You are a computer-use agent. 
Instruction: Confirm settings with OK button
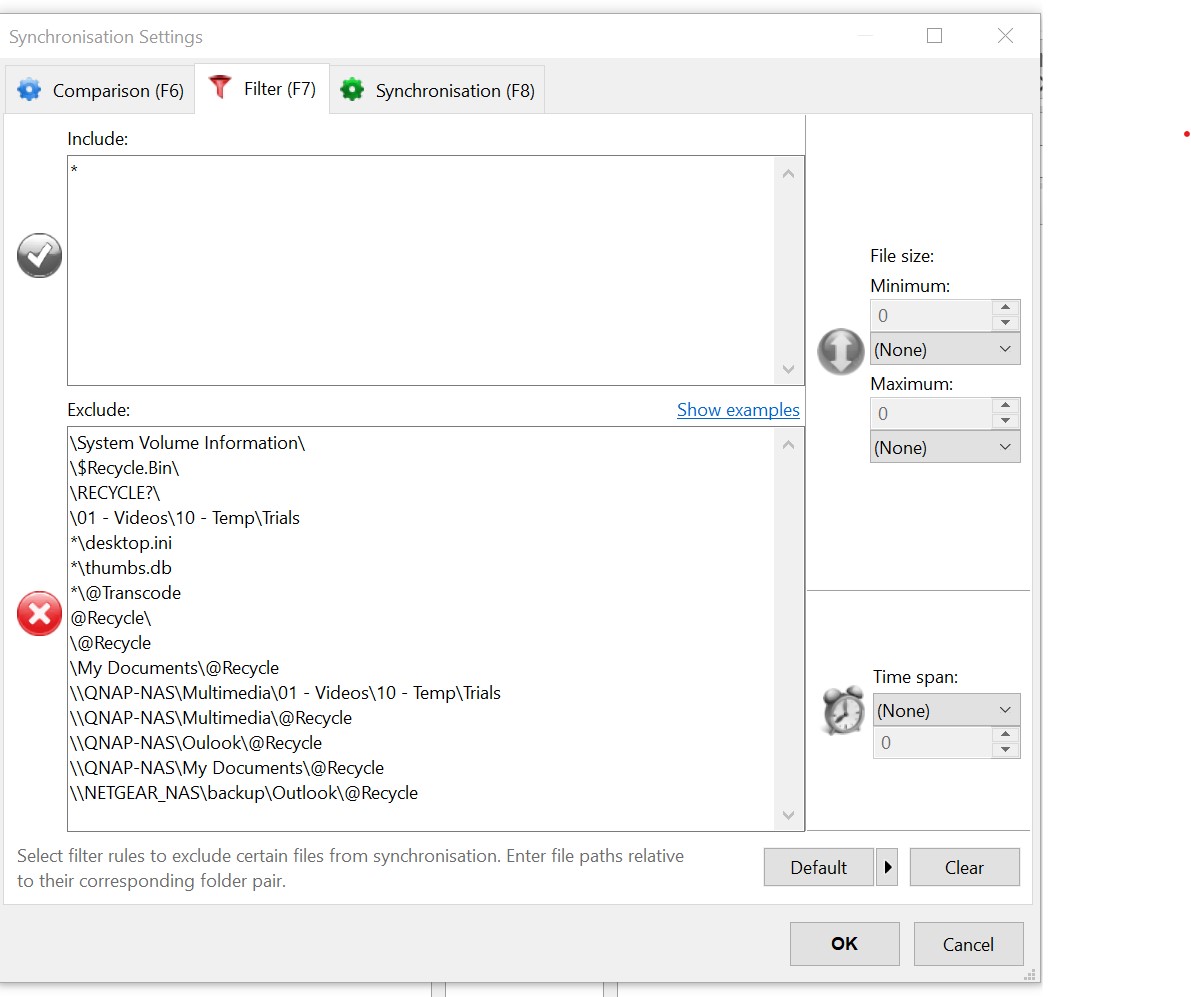[845, 944]
